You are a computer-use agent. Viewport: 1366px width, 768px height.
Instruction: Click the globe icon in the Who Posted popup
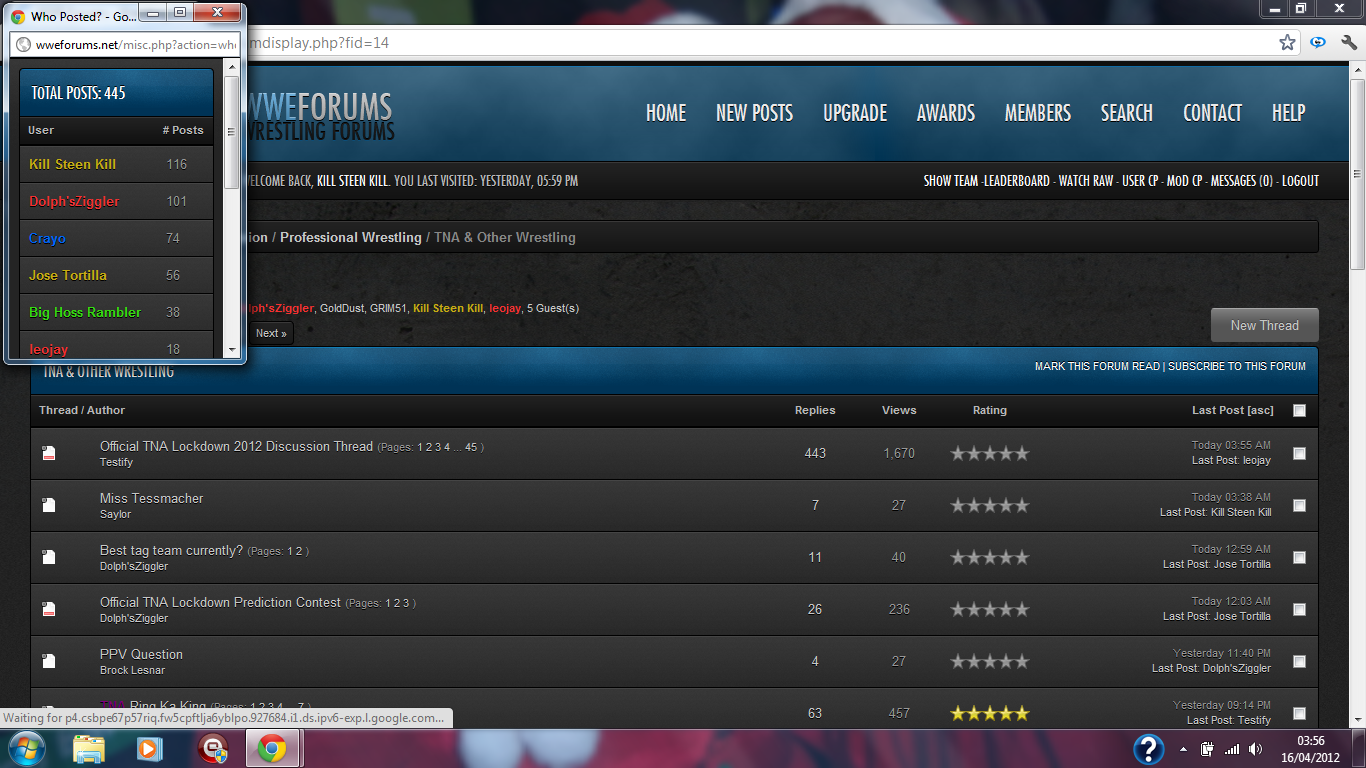click(24, 45)
